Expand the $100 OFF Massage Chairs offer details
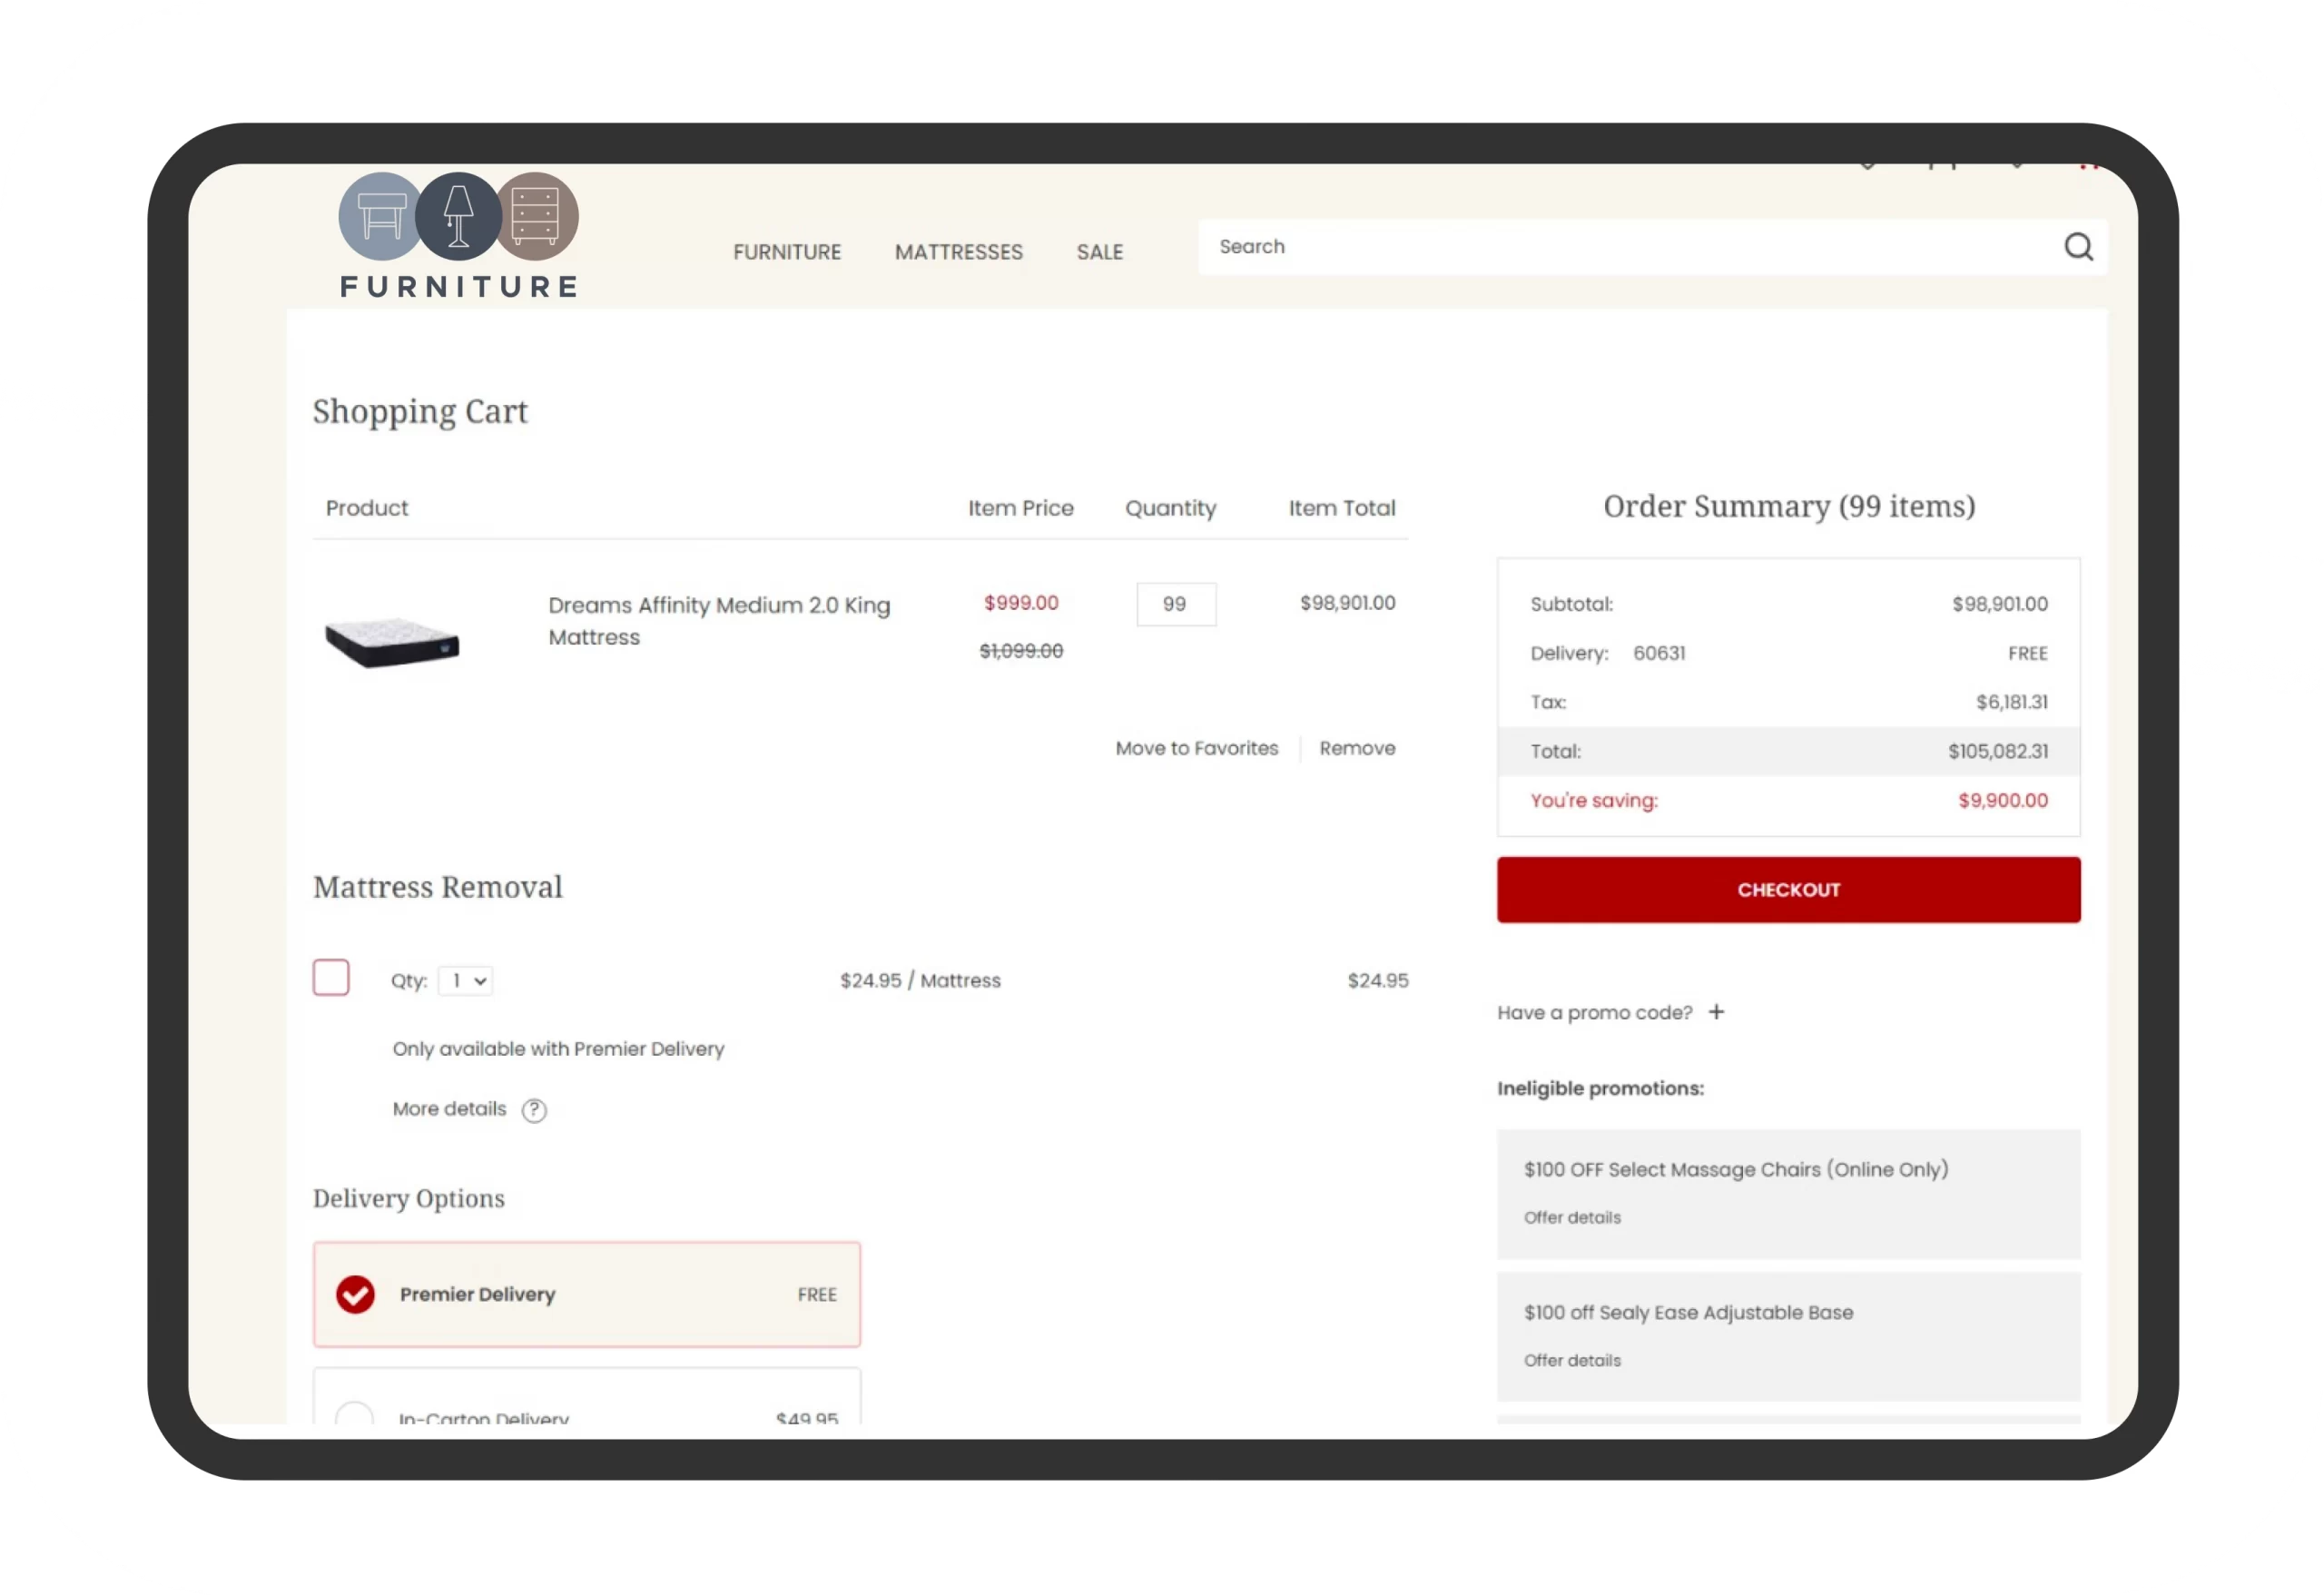2324x1595 pixels. click(x=1571, y=1216)
